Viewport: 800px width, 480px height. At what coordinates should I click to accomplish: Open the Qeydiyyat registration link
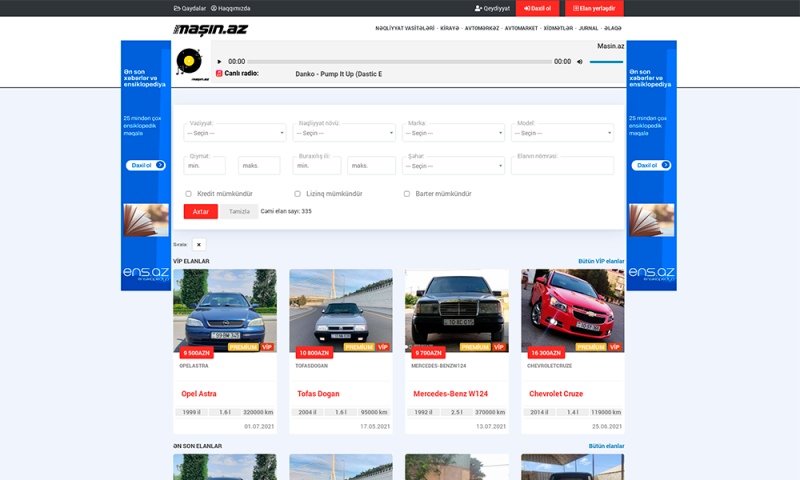pos(492,8)
